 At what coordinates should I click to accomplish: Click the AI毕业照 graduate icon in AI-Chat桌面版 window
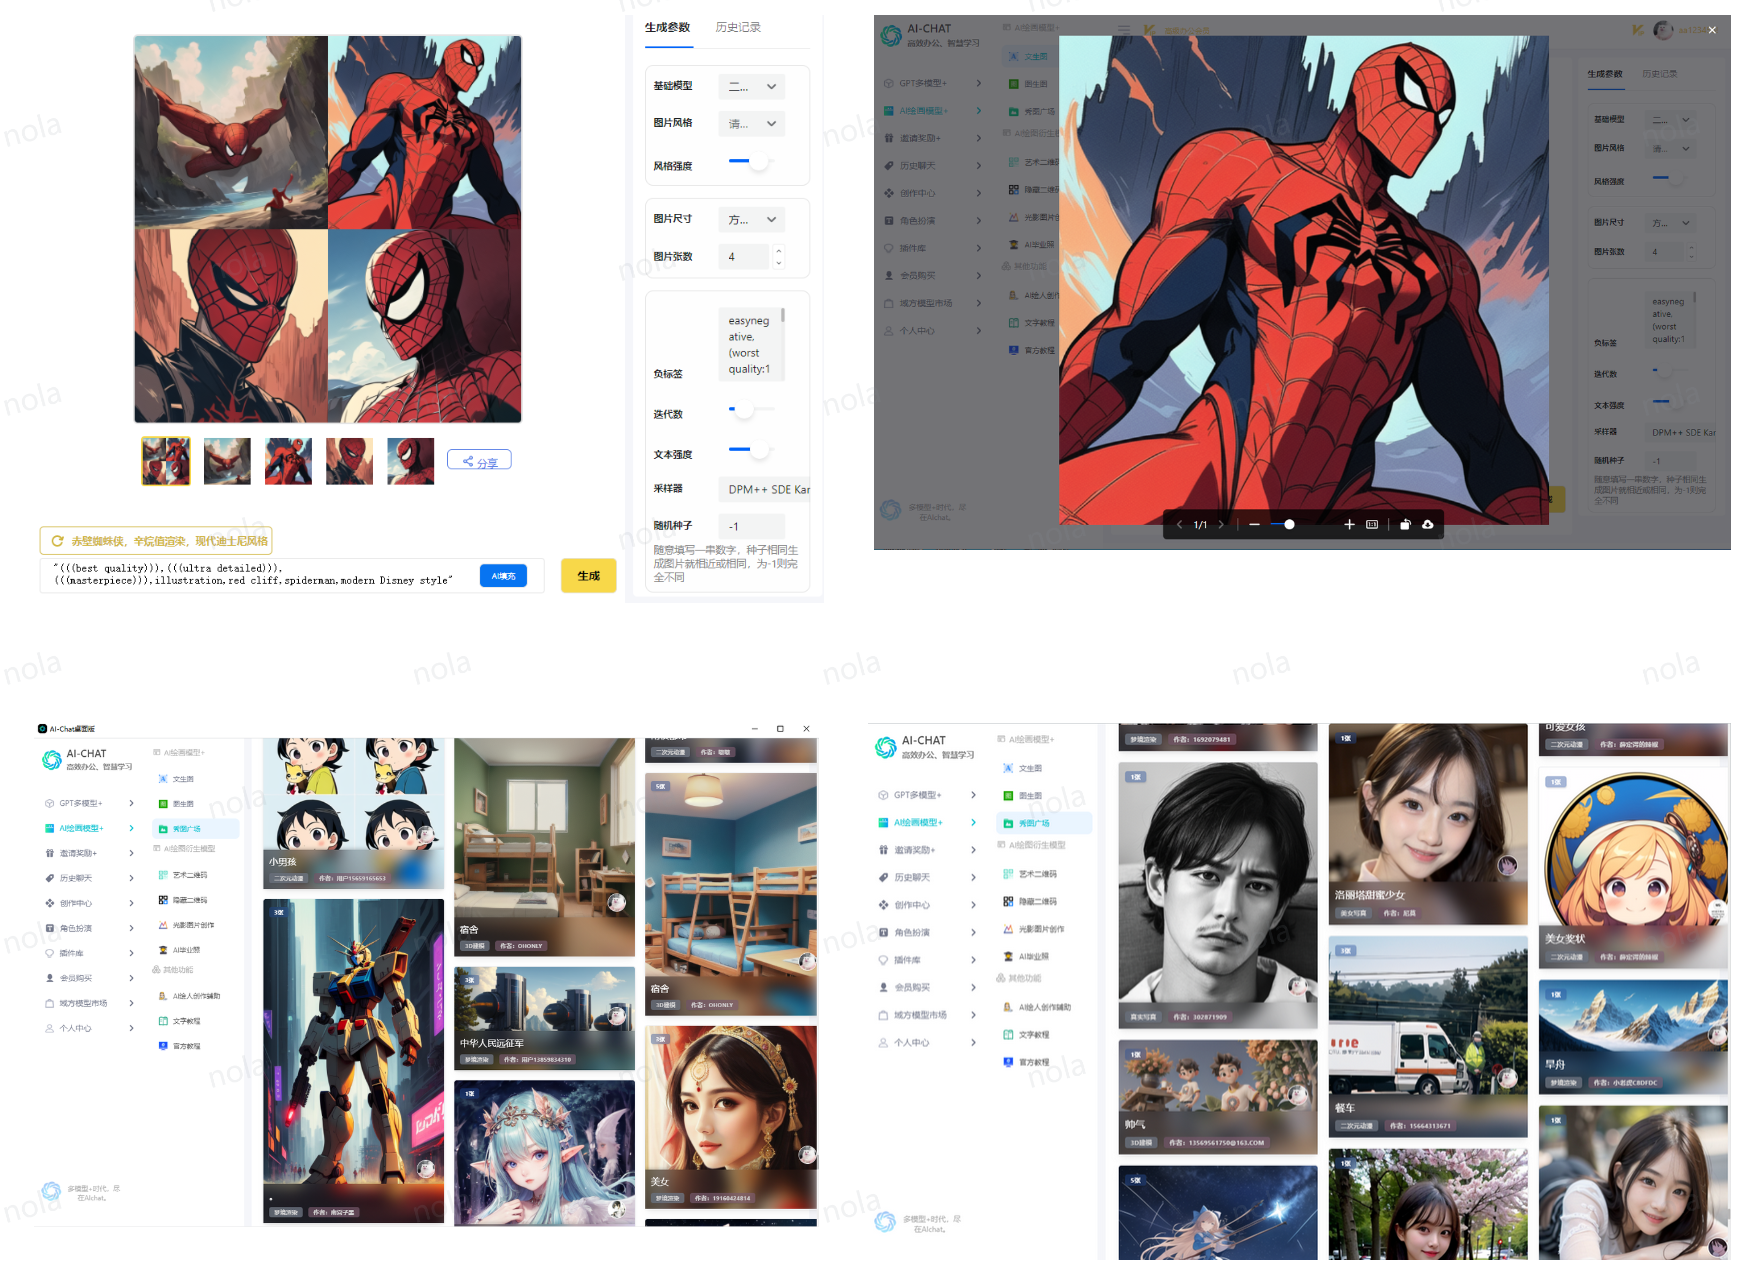point(163,950)
